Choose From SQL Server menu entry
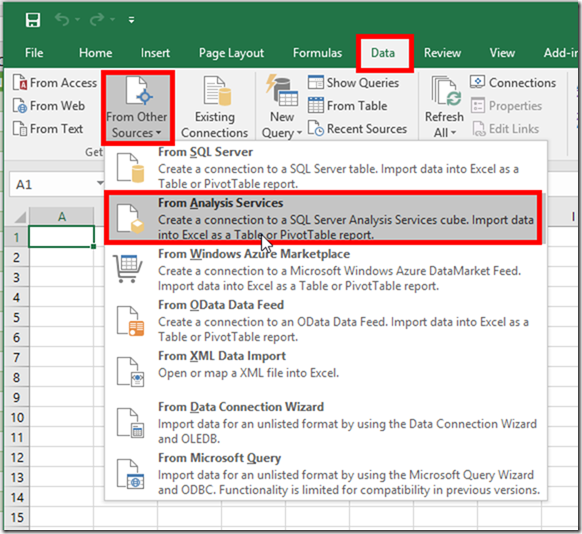The image size is (582, 534). [x=325, y=167]
